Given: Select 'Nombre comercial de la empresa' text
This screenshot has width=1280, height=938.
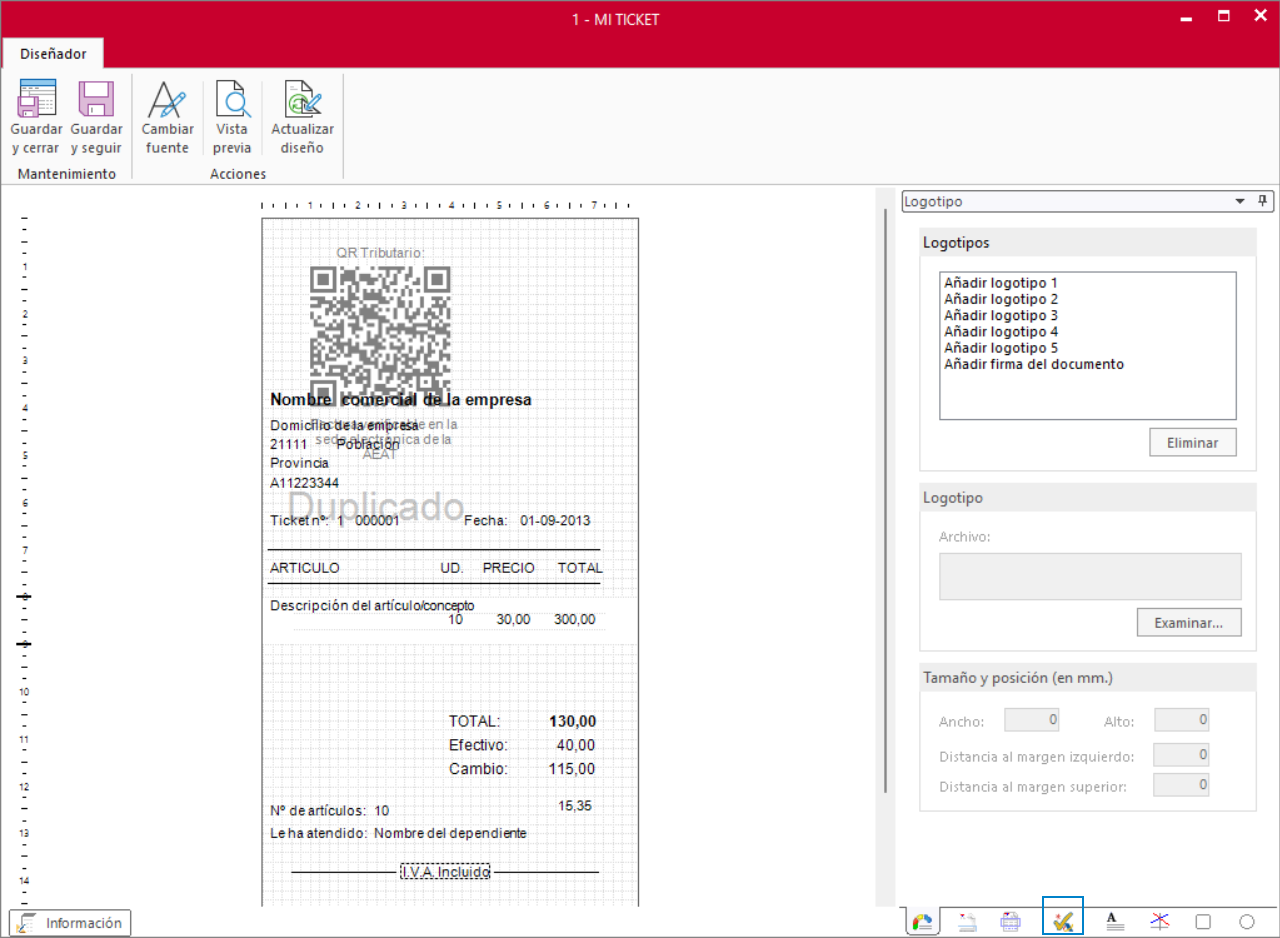Looking at the screenshot, I should [400, 400].
